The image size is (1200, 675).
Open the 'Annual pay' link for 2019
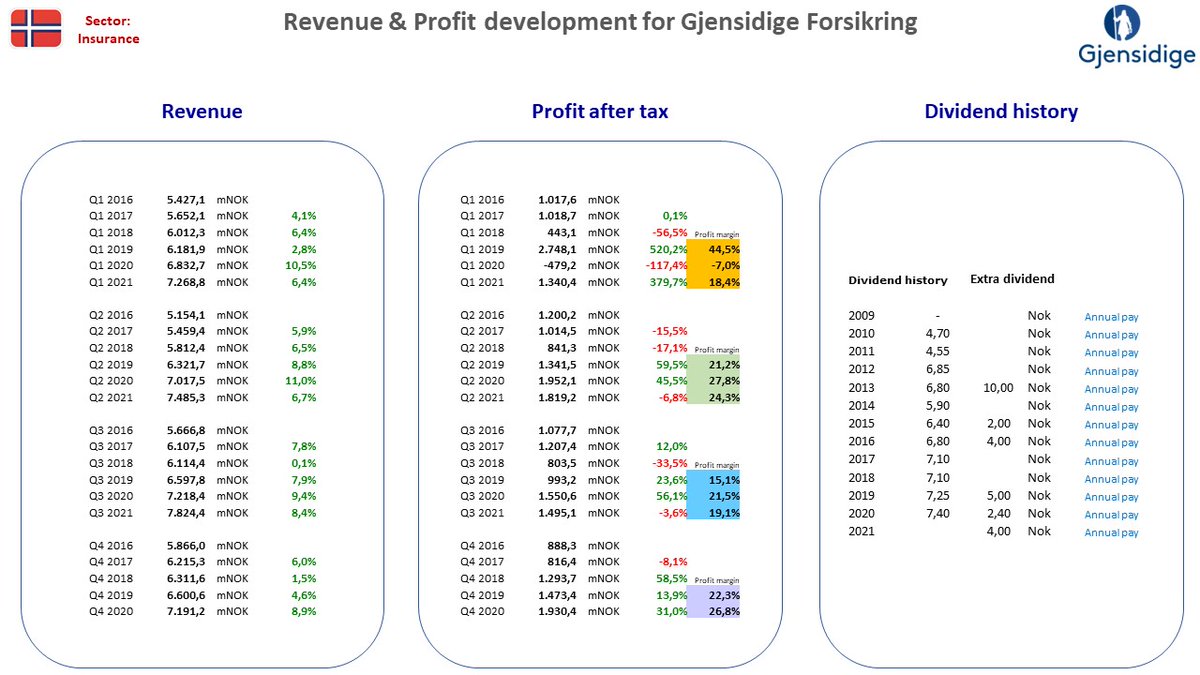tap(1112, 497)
